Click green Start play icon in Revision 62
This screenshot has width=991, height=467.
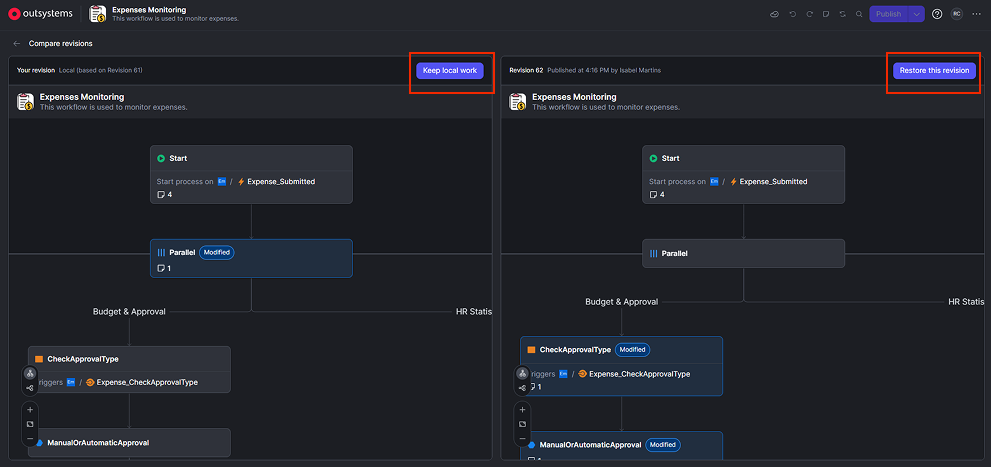click(x=653, y=159)
